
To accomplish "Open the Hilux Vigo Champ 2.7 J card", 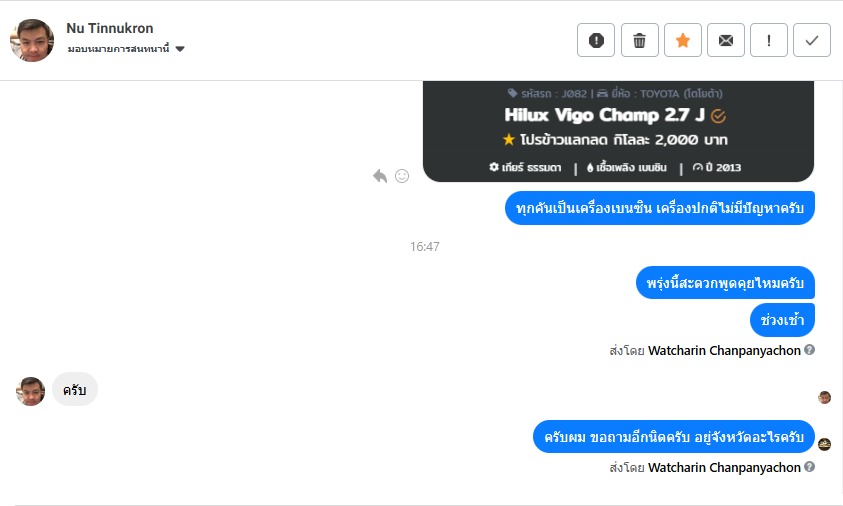I will (618, 131).
